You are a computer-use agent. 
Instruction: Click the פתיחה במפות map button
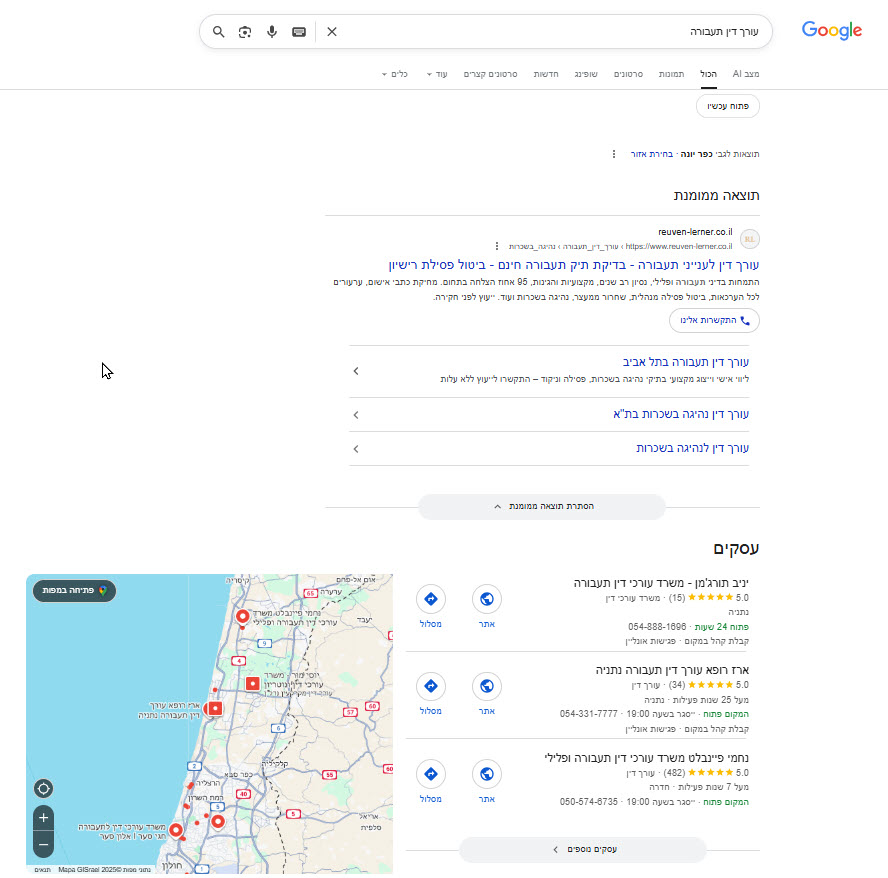click(74, 590)
